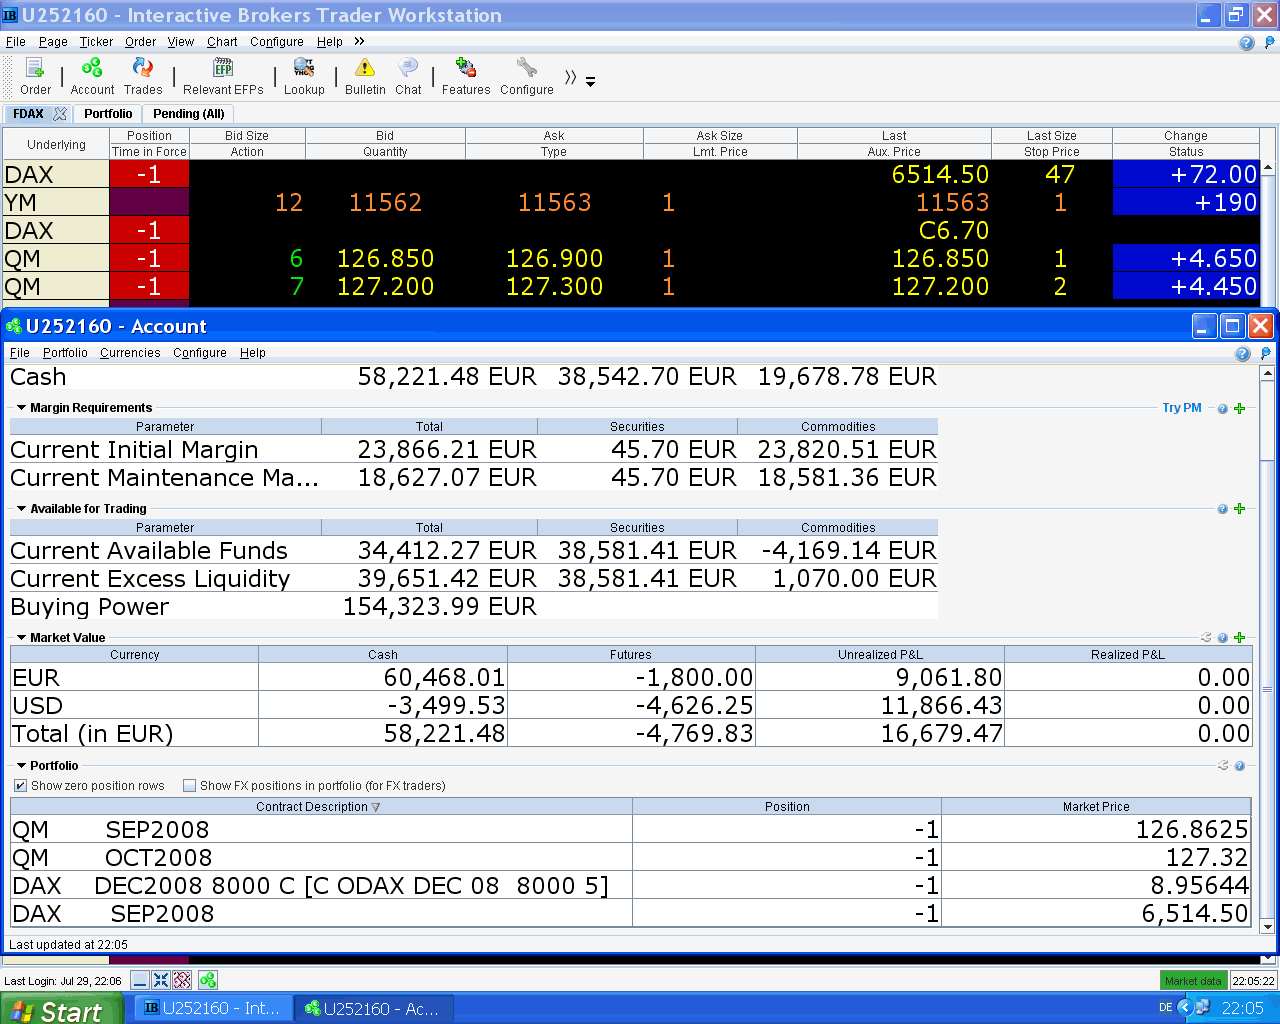Open the Currencies menu in Account window

(130, 353)
